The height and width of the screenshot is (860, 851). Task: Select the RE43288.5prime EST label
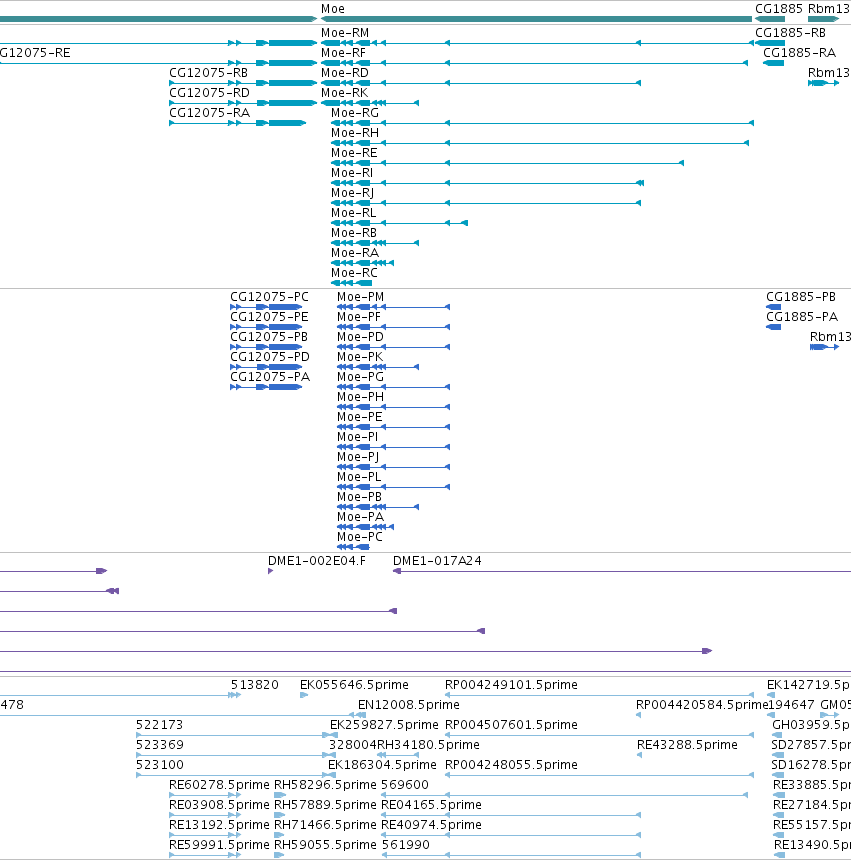687,745
